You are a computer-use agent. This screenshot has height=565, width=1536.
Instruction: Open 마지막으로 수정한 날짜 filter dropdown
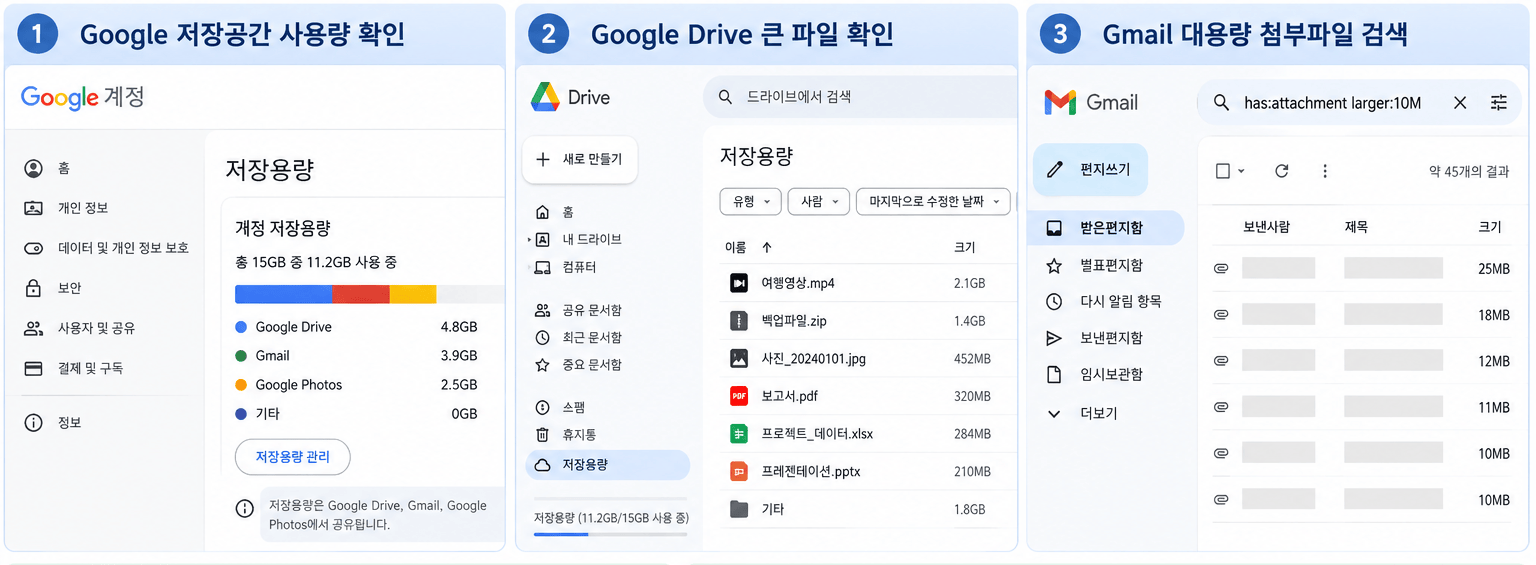[933, 201]
